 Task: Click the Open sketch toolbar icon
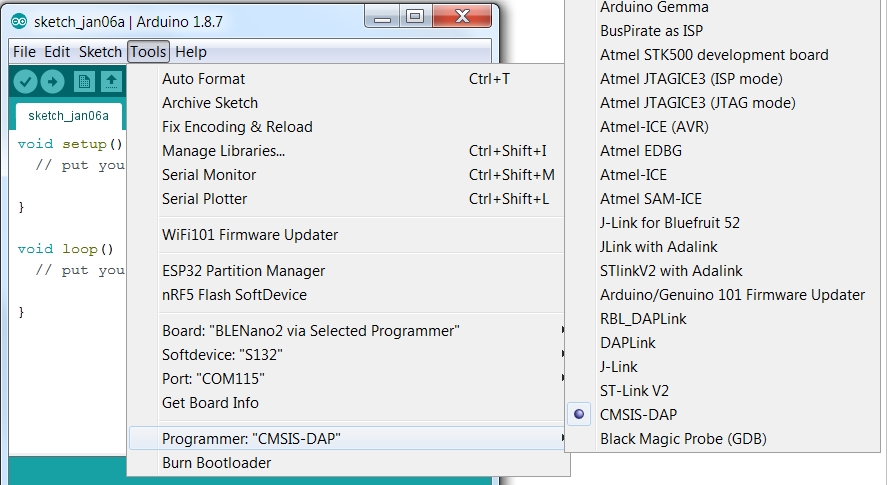pos(111,82)
